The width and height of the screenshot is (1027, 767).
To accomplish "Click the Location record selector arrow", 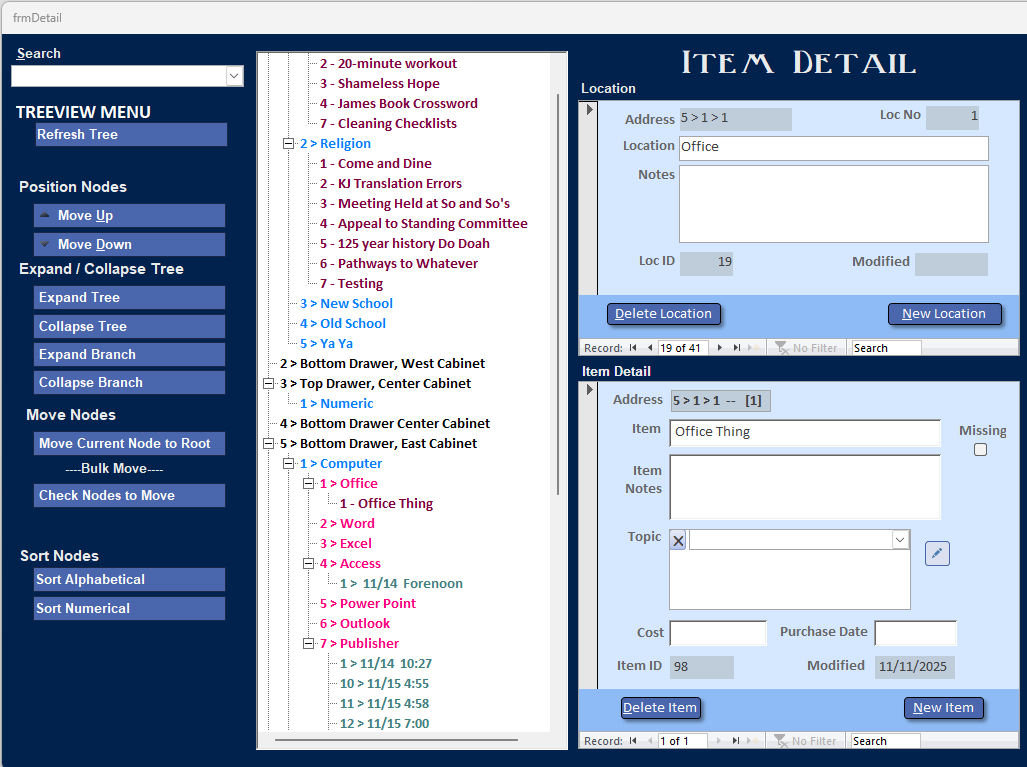I will (x=589, y=109).
